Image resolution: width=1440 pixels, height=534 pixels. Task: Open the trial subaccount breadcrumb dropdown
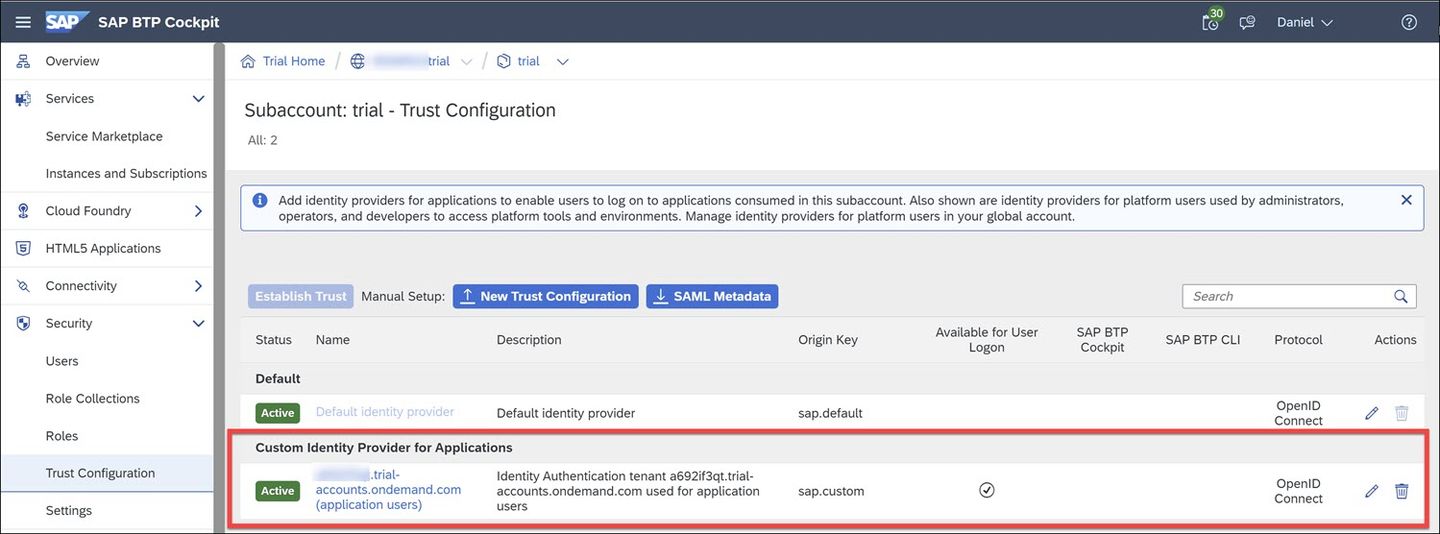click(x=562, y=62)
